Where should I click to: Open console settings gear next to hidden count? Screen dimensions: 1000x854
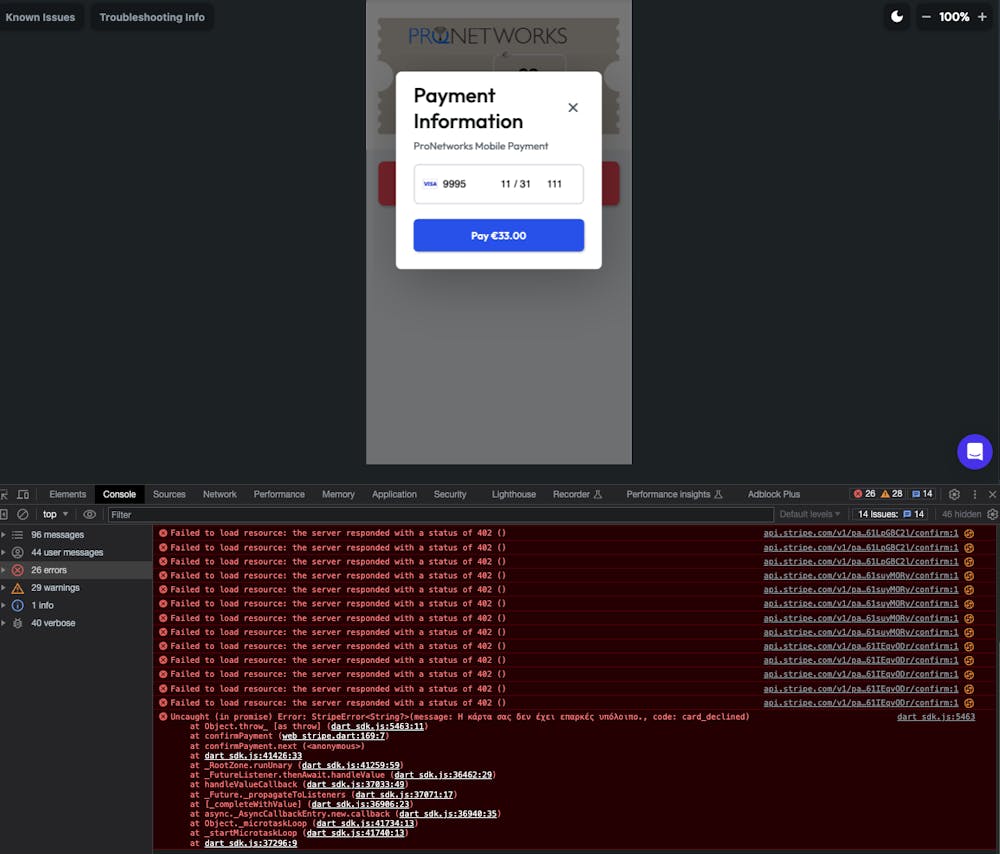click(992, 514)
